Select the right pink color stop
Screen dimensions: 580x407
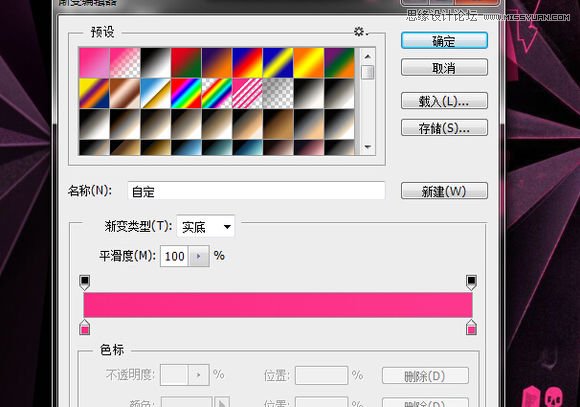471,327
